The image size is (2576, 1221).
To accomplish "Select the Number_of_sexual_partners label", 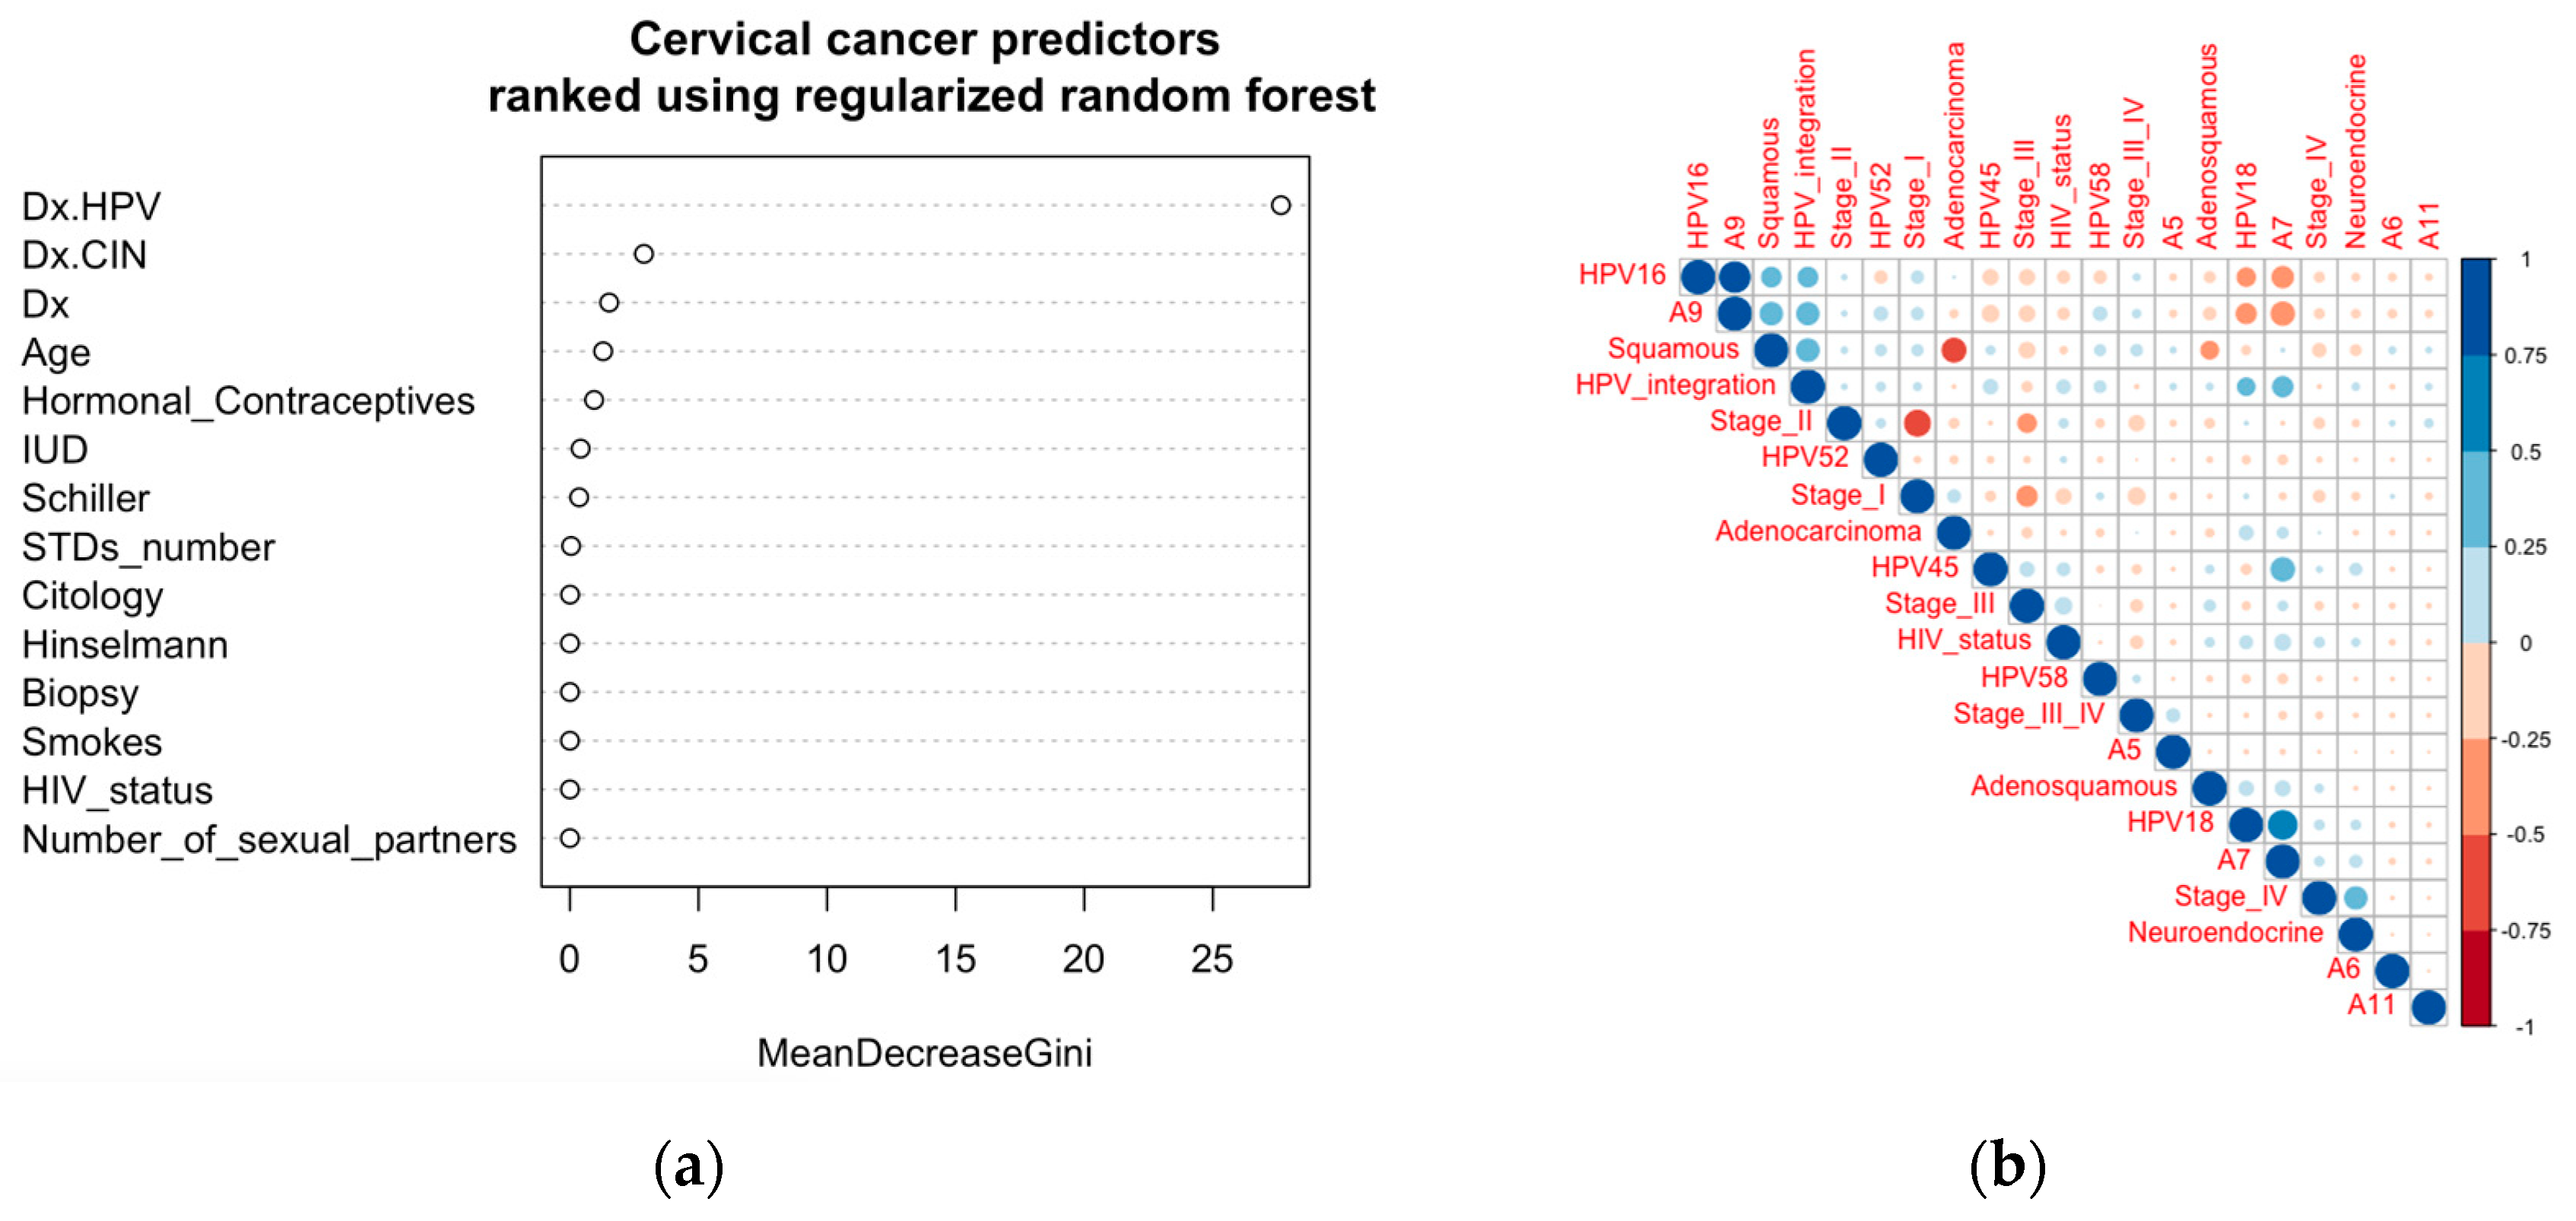I will click(269, 840).
